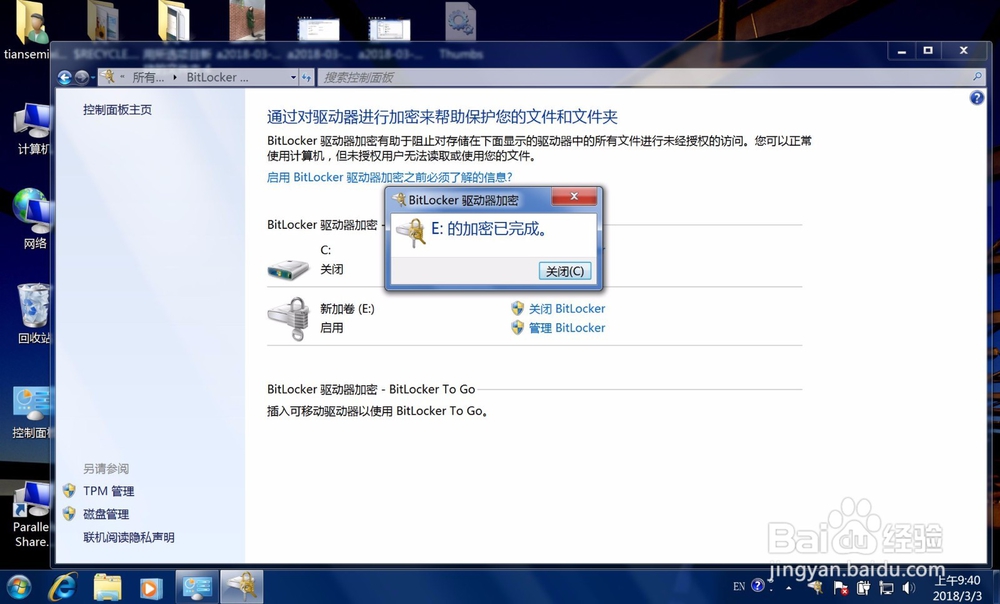Screen dimensions: 1000x604
Task: Click the 所有... breadcrumb segment
Action: pos(148,78)
